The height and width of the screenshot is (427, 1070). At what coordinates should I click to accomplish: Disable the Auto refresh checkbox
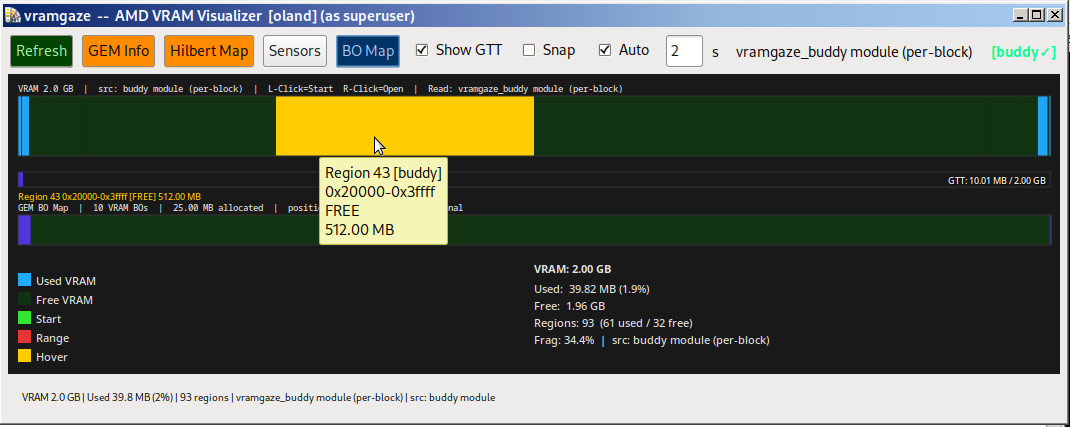[x=605, y=51]
